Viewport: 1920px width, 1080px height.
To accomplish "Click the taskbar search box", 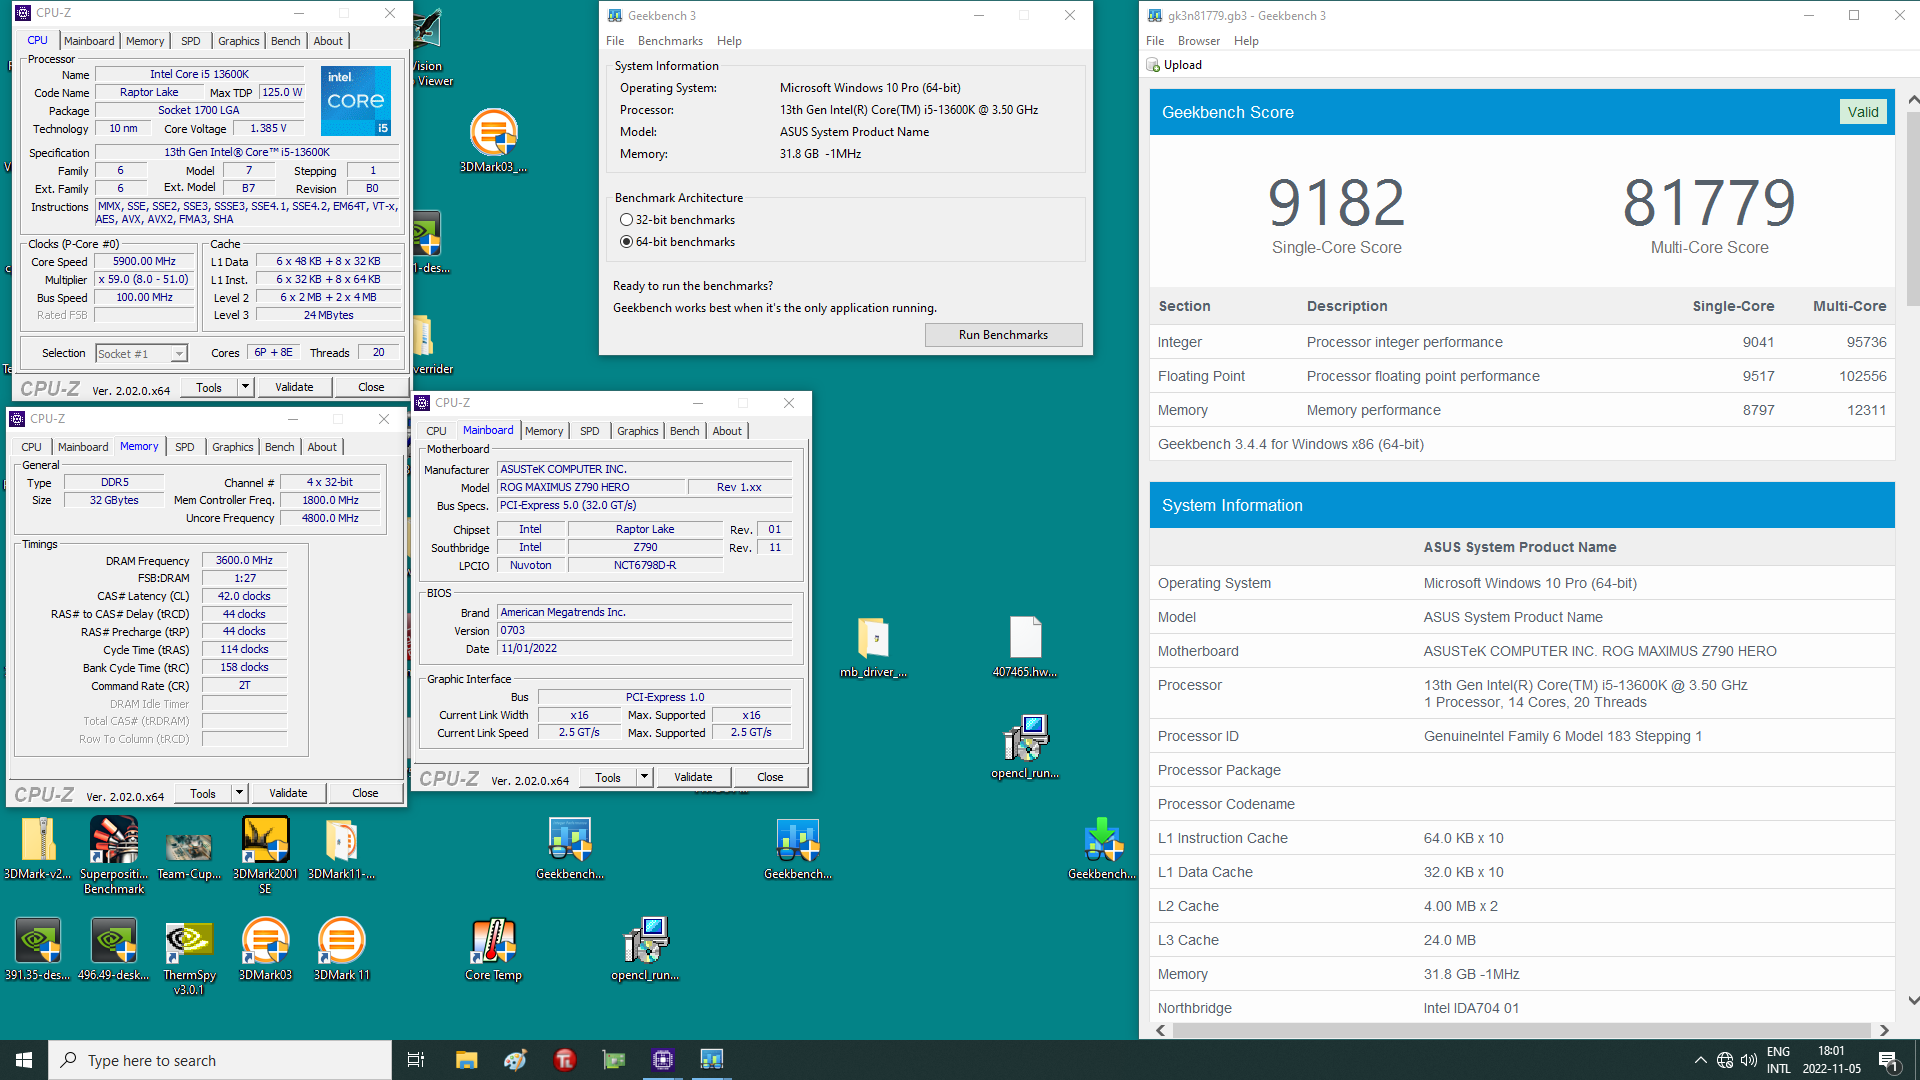I will pyautogui.click(x=220, y=1060).
